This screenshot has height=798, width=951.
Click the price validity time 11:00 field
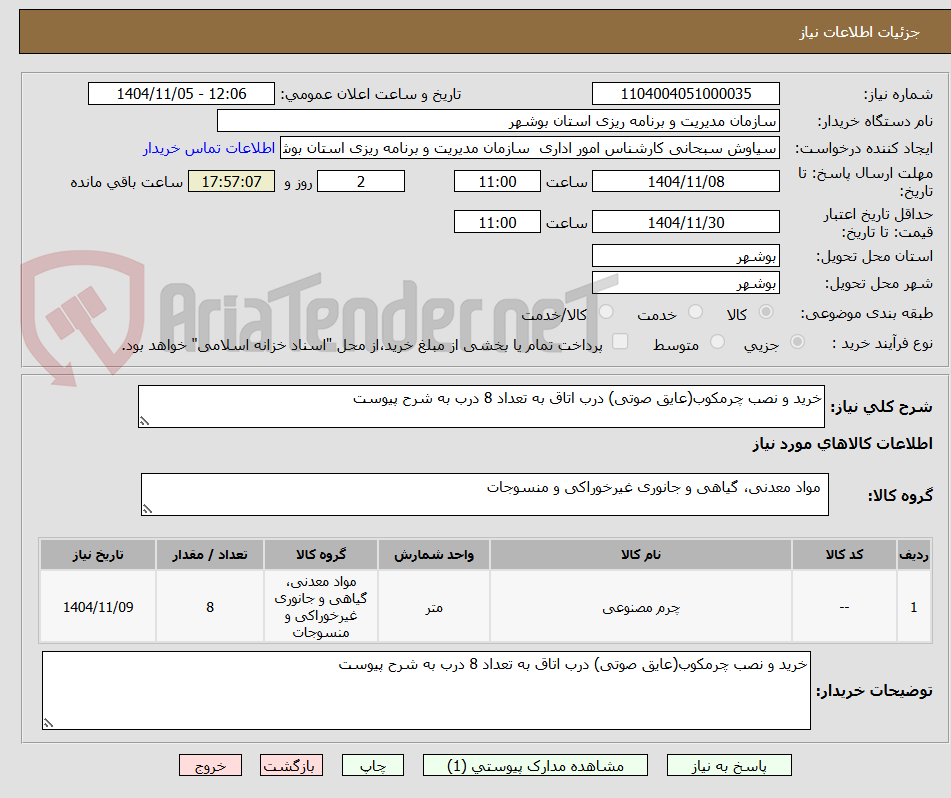[x=497, y=222]
